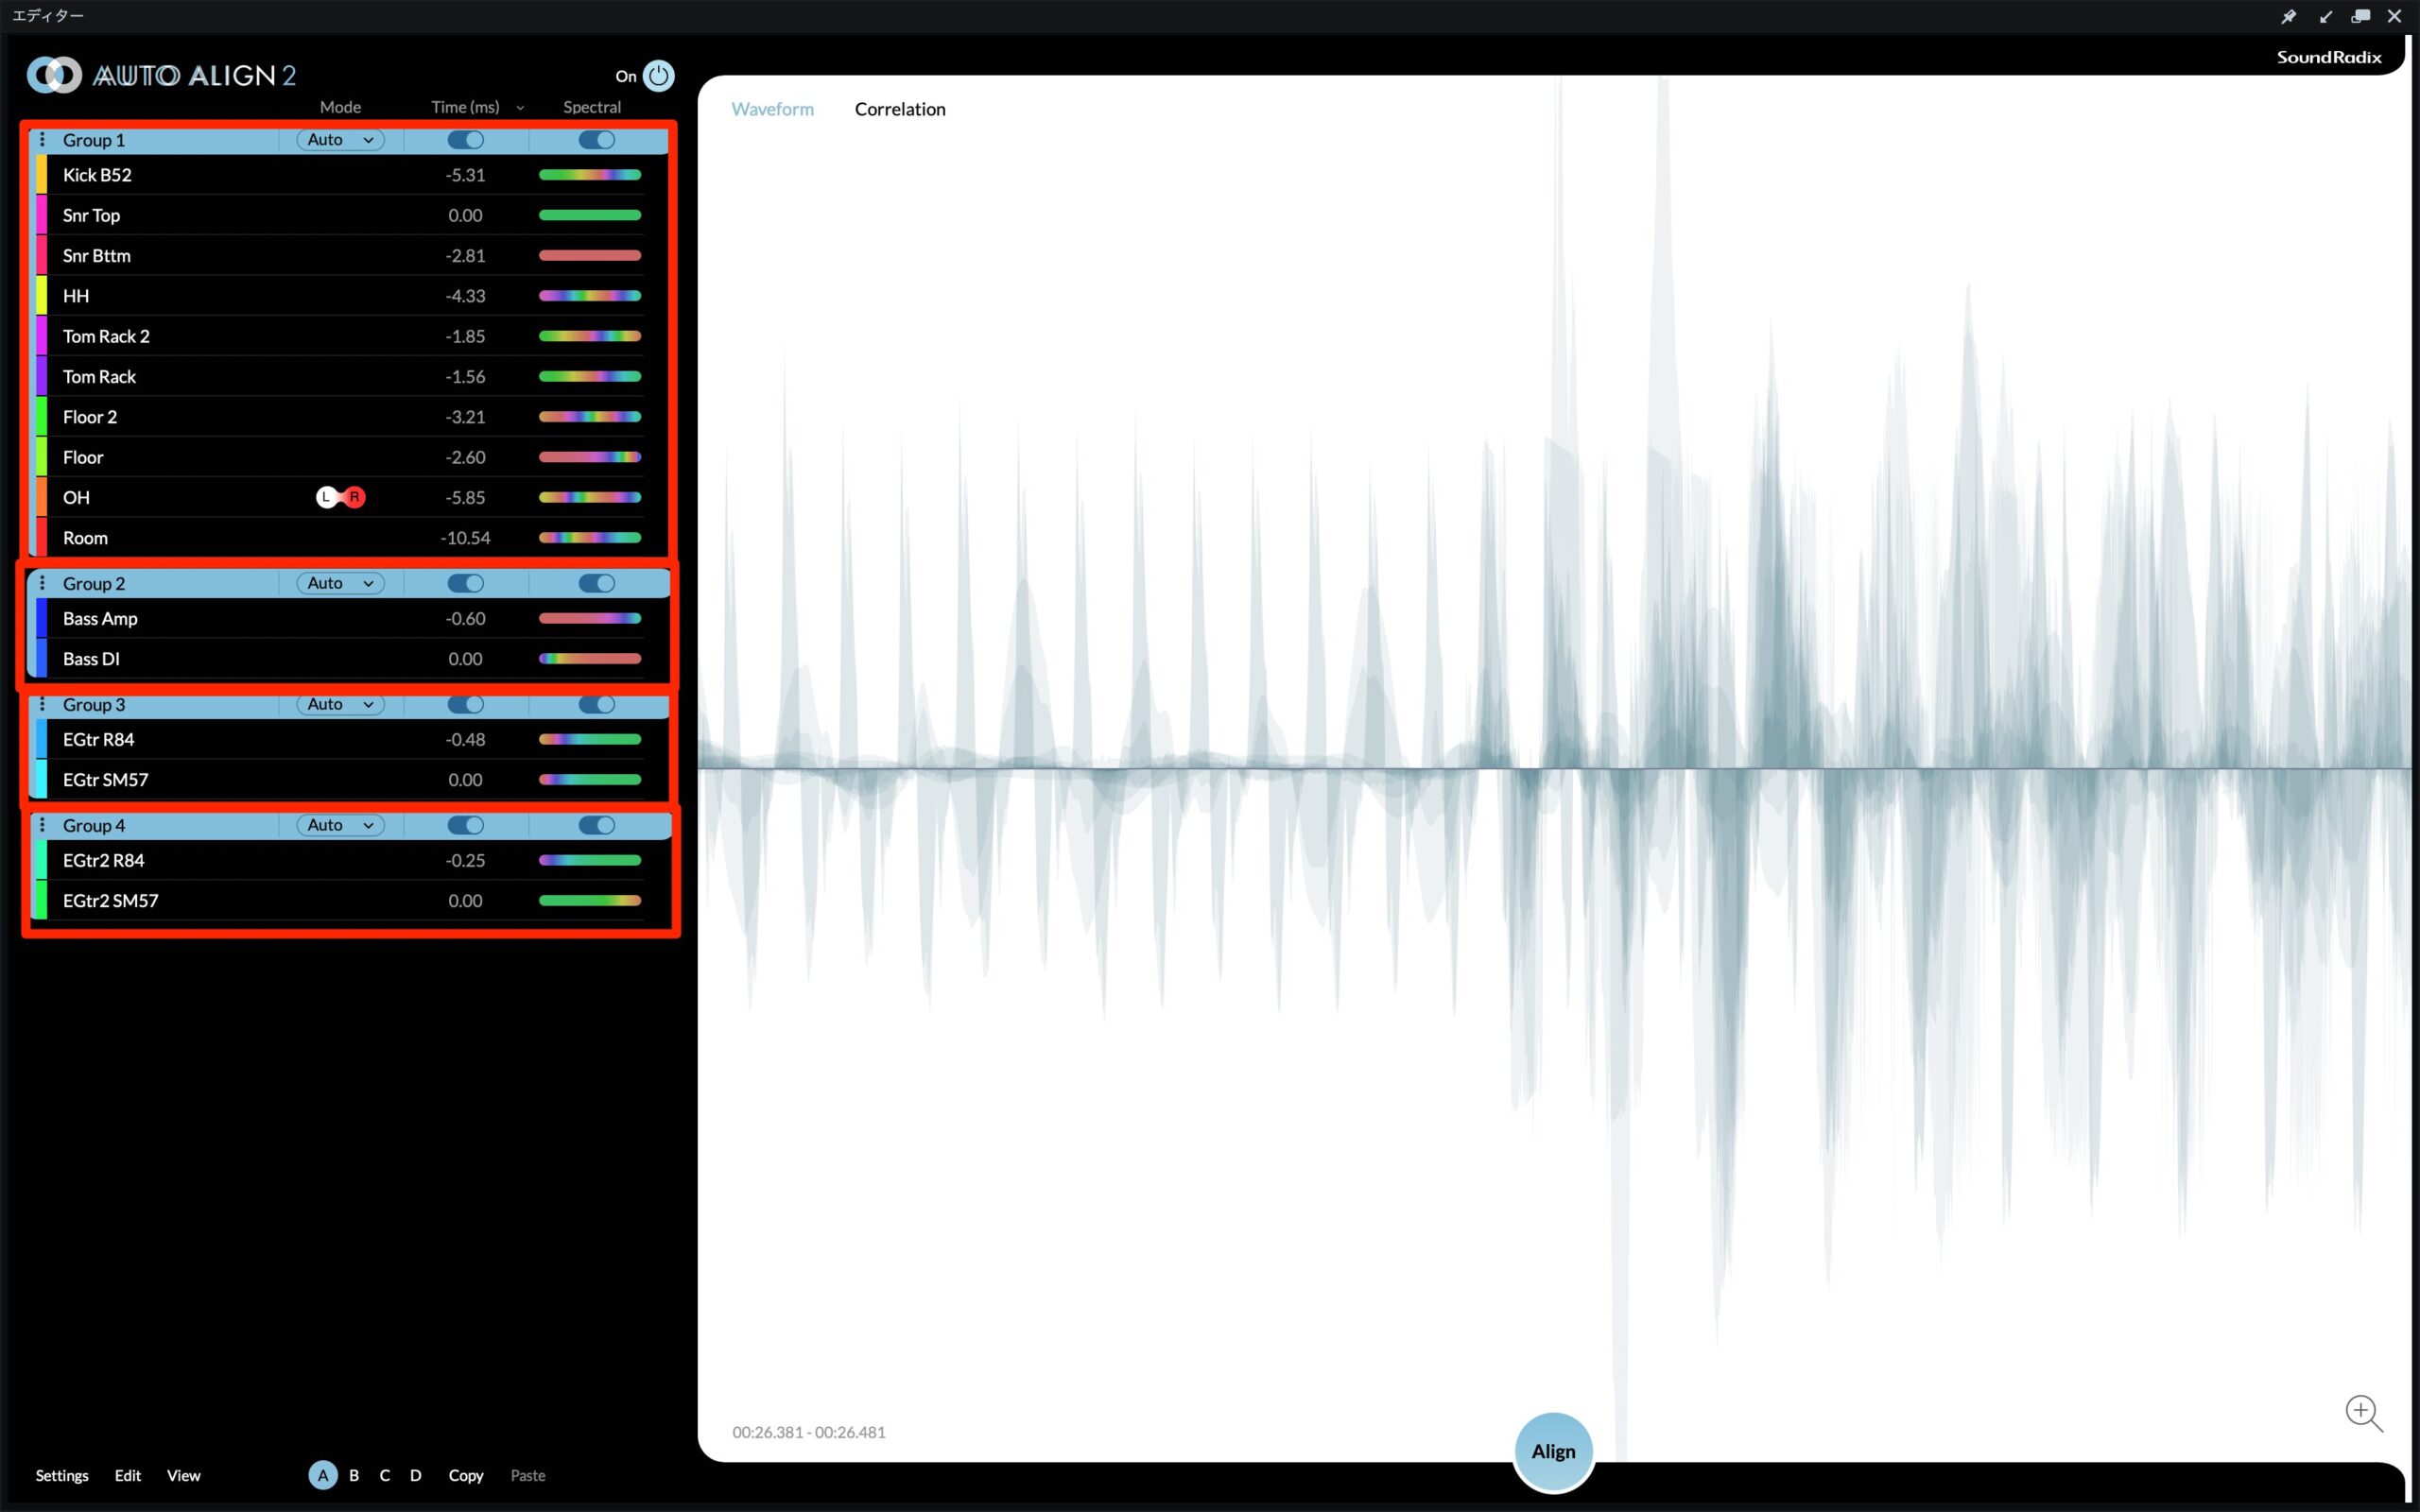Open Group 2 Auto mode dropdown
The image size is (2420, 1512).
(x=340, y=583)
